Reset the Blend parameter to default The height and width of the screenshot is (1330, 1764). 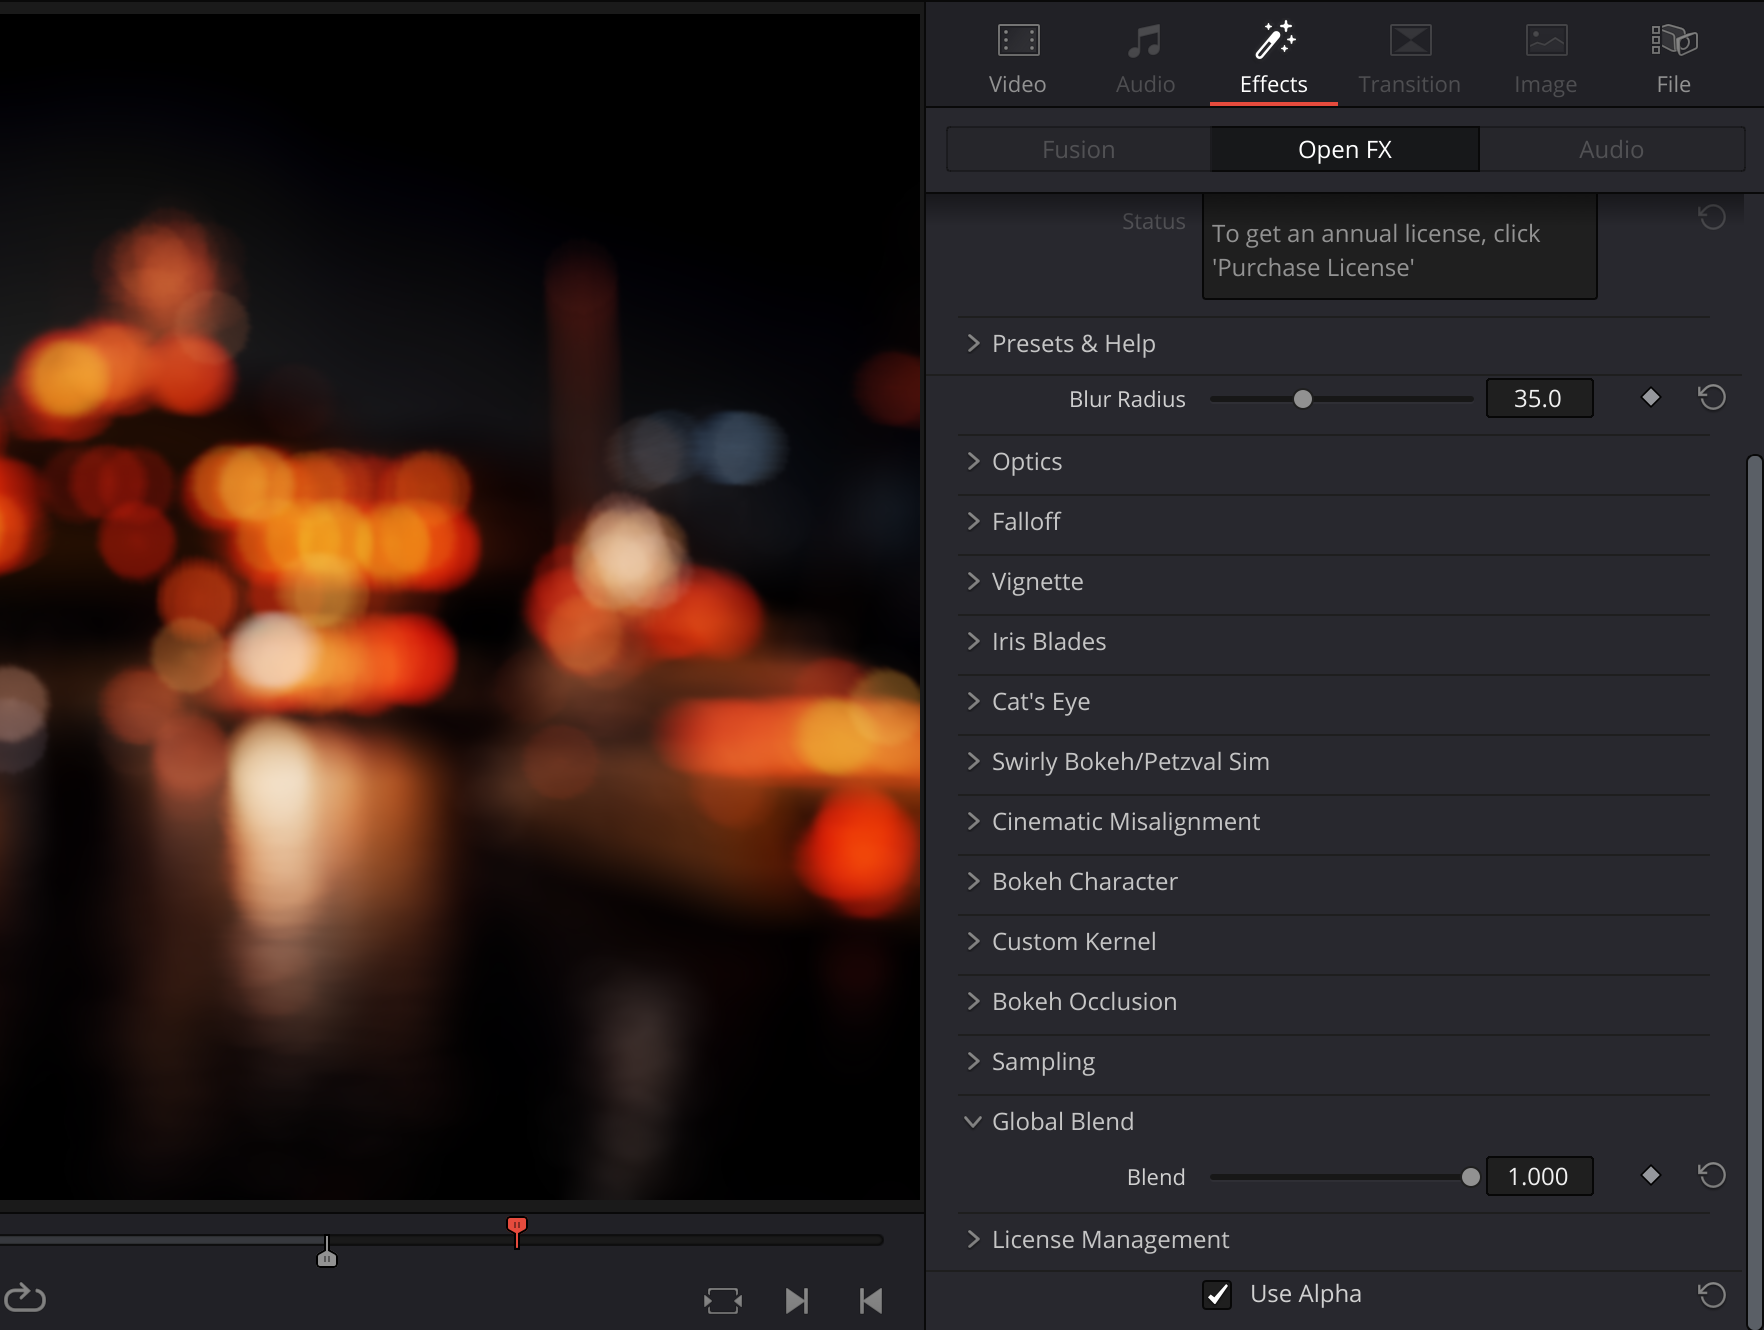pos(1710,1176)
